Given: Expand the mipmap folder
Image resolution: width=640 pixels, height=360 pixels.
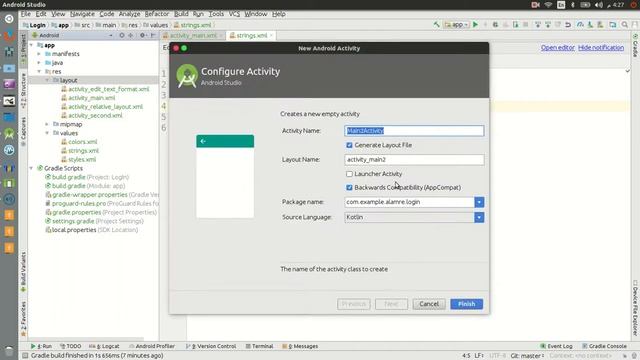Looking at the screenshot, I should 47,124.
